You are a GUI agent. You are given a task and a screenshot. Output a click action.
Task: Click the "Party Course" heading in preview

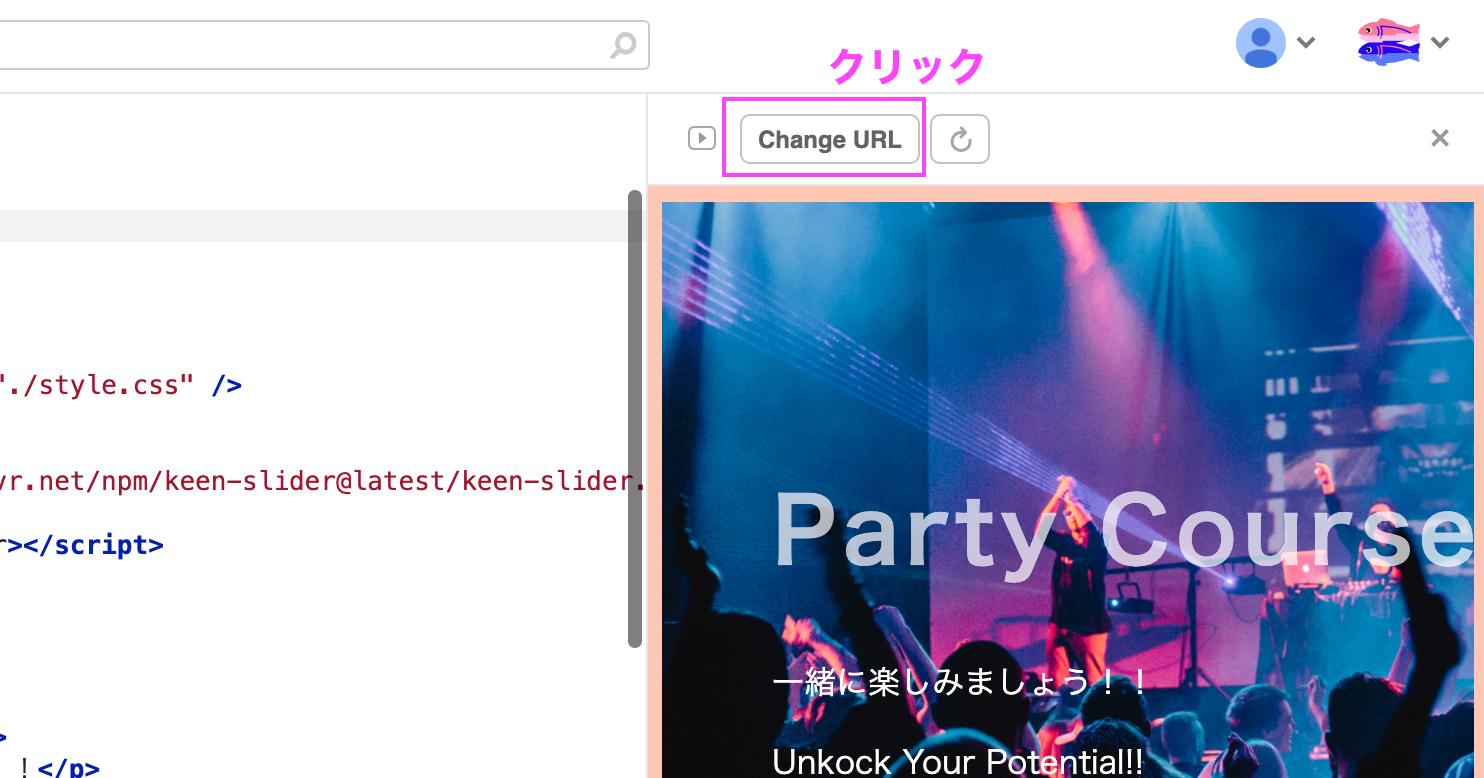(x=1120, y=532)
